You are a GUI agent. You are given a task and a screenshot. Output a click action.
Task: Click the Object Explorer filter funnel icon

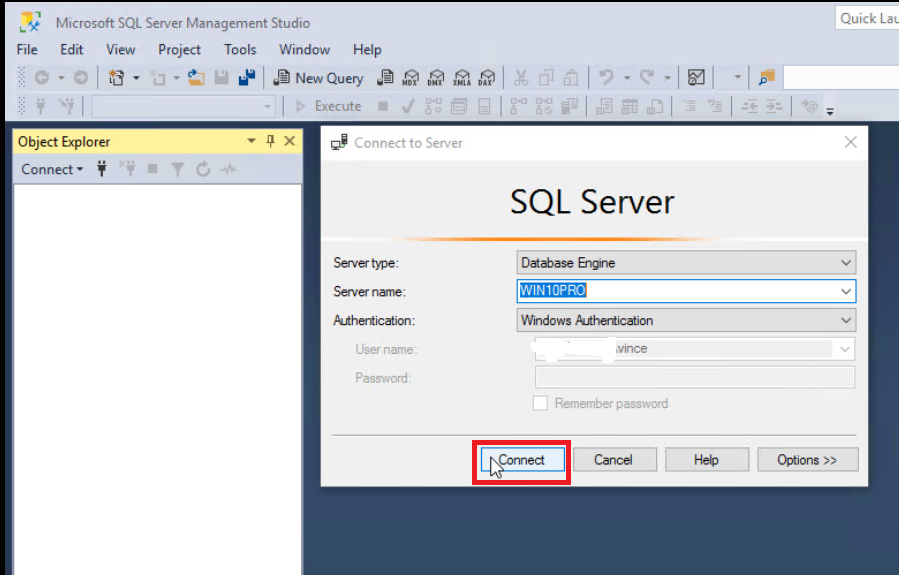[178, 169]
